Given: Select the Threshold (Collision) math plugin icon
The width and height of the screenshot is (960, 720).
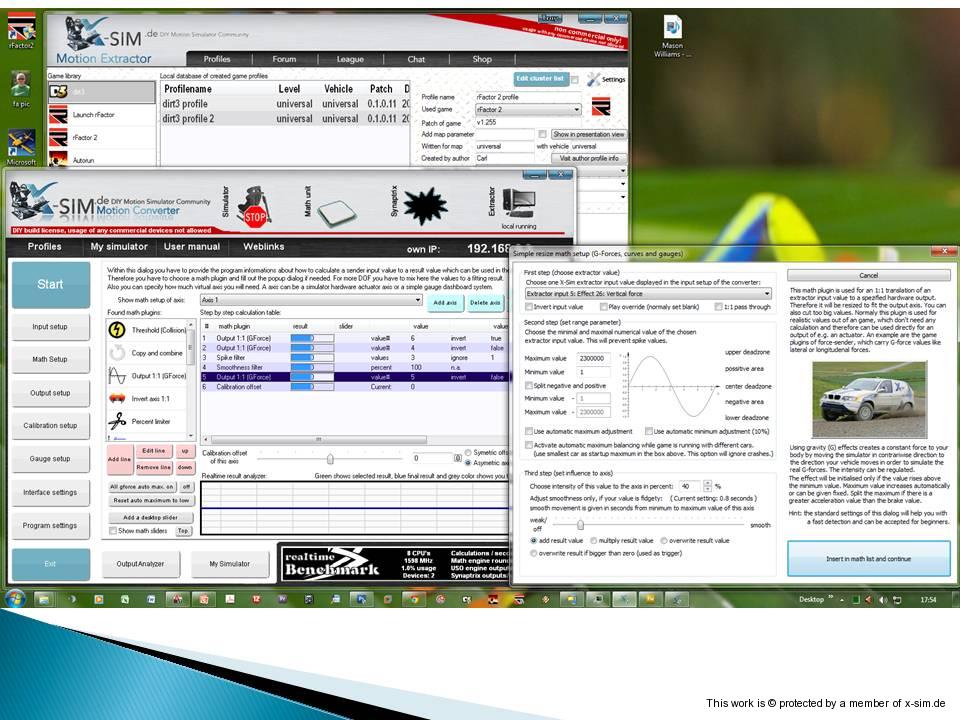Looking at the screenshot, I should tap(117, 329).
